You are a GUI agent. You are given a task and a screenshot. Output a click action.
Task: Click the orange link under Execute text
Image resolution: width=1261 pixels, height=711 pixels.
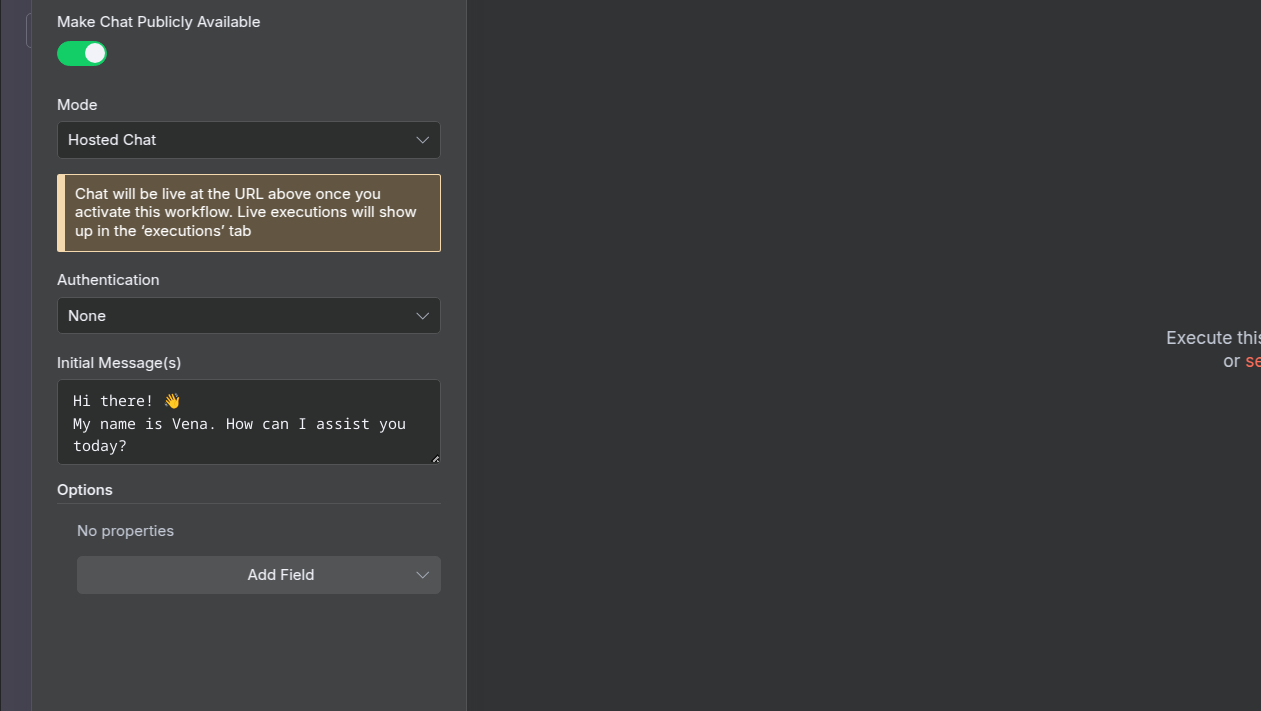tap(1252, 361)
